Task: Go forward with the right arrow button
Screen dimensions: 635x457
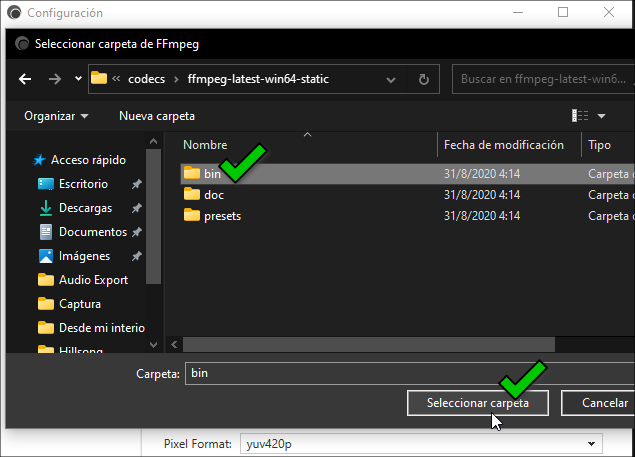Action: (55, 79)
